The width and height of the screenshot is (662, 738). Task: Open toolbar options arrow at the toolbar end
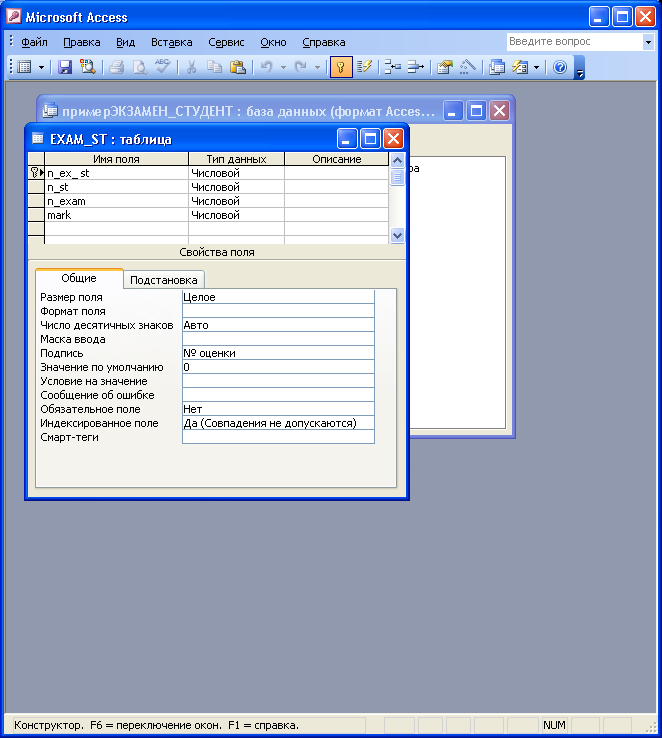pos(580,68)
